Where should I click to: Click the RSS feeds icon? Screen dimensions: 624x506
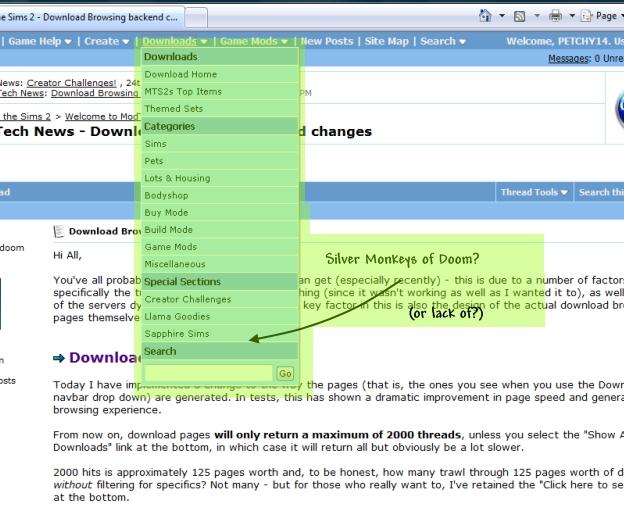coord(521,16)
